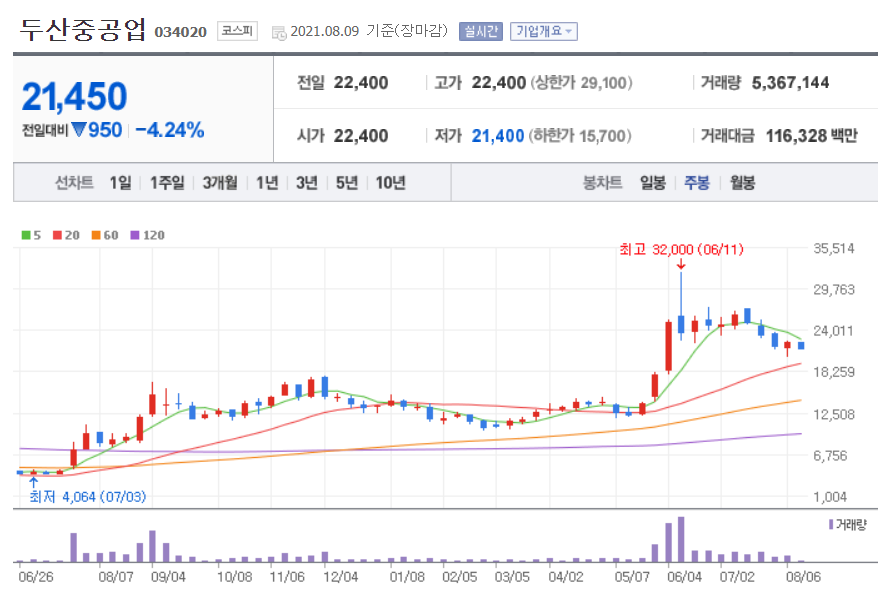Click the current price 21,450
Screen dimensions: 878x592
tap(74, 96)
